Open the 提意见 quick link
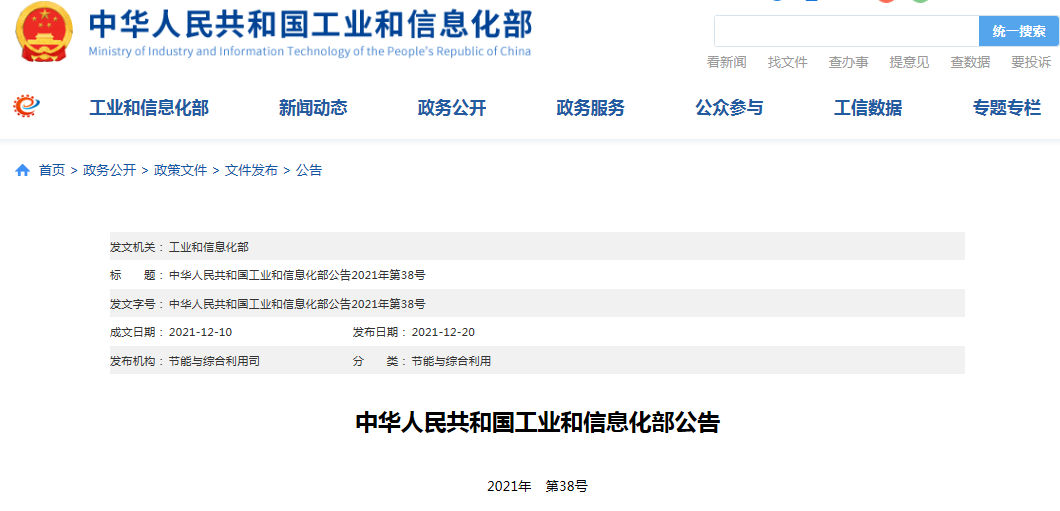Viewport: 1060px width, 511px height. (909, 62)
